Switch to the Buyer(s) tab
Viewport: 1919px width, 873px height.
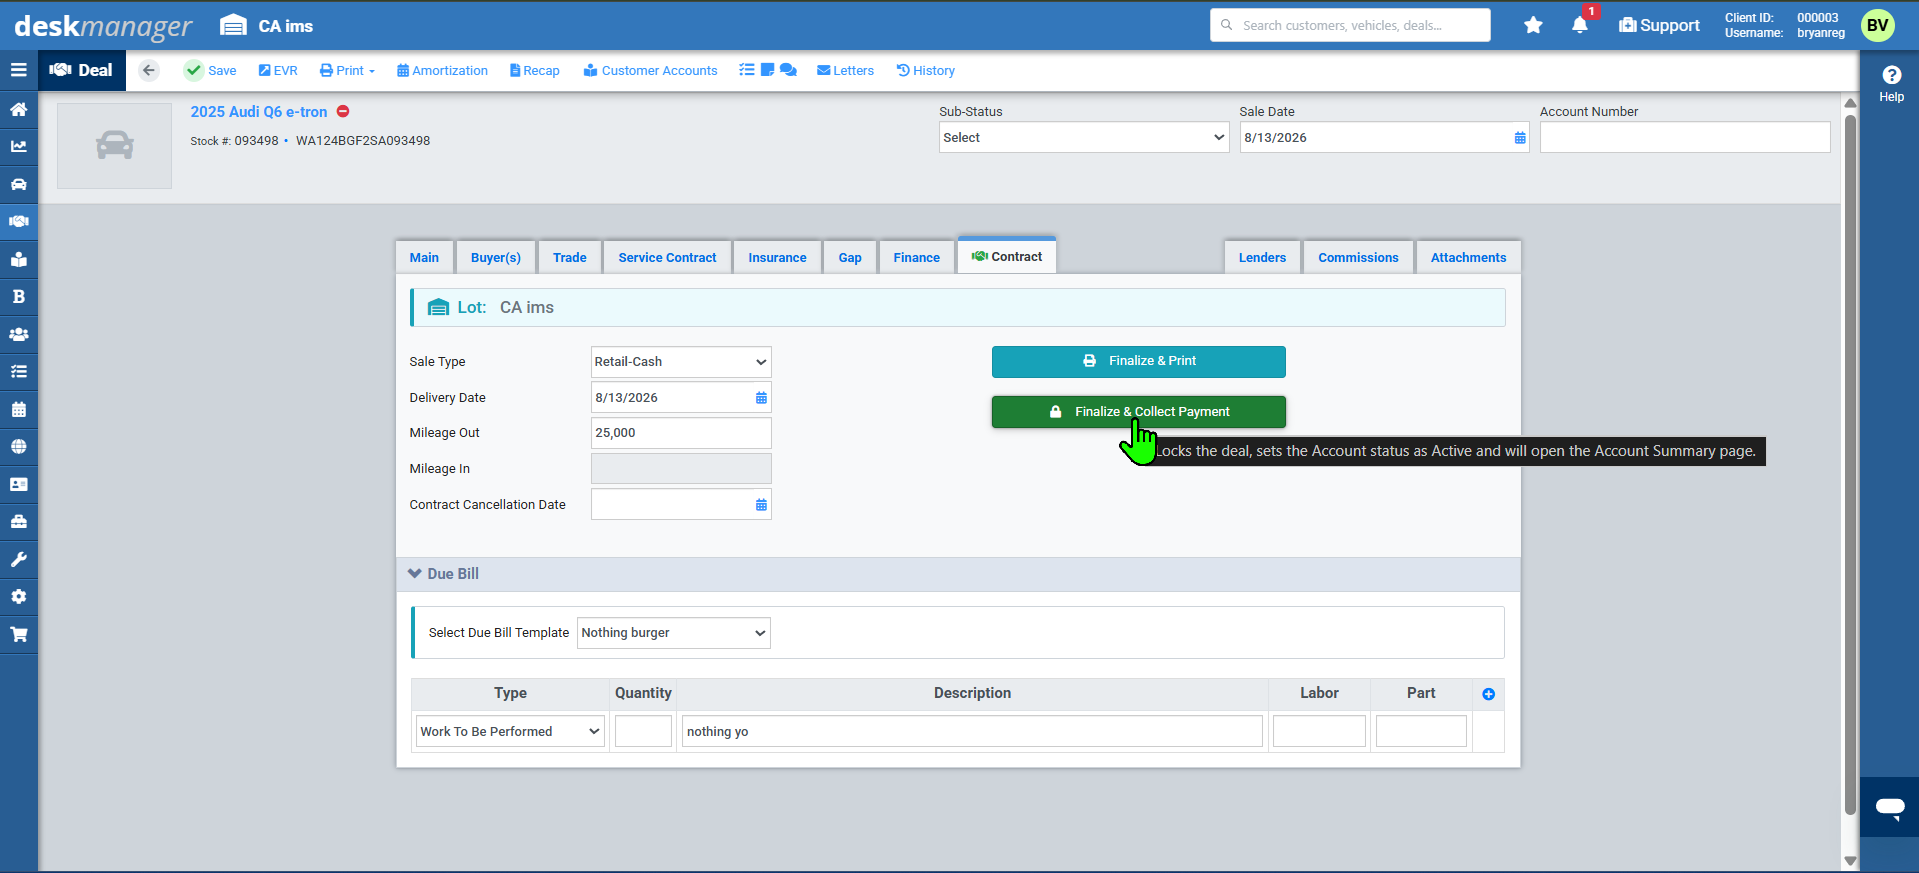coord(496,257)
